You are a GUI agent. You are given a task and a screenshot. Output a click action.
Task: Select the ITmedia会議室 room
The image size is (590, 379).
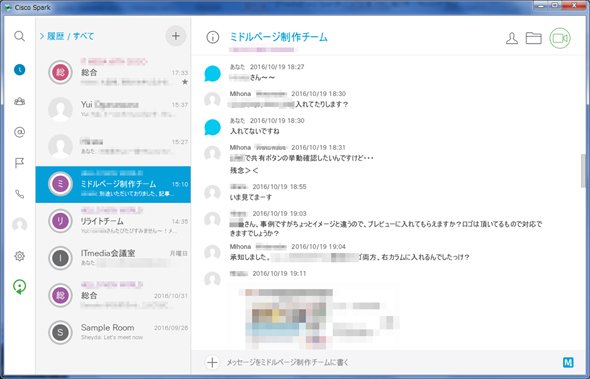(113, 258)
